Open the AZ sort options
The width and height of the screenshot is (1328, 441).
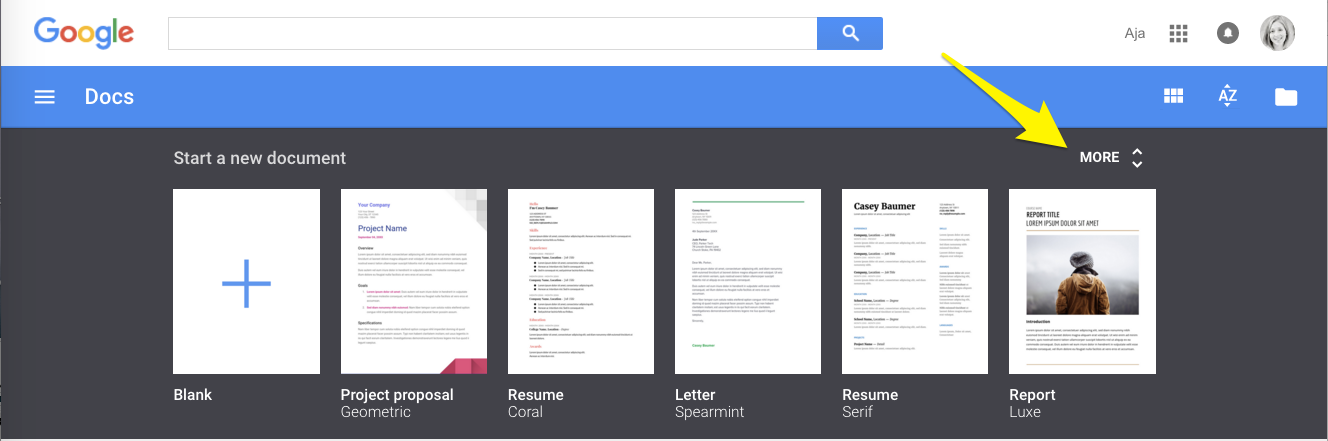pyautogui.click(x=1228, y=96)
